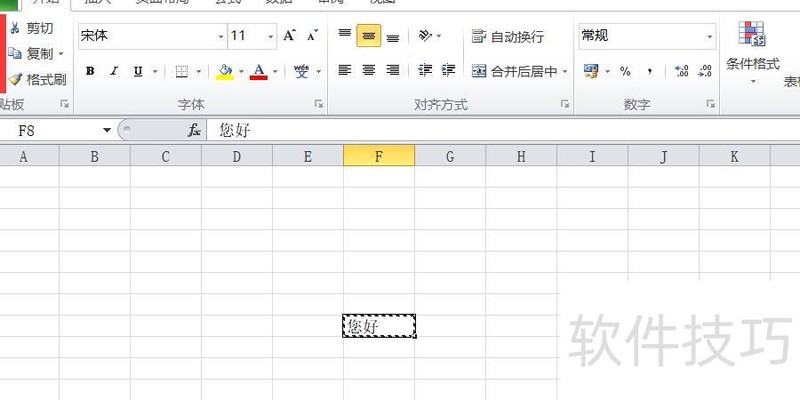Apply cell borders icon
Viewport: 800px width, 400px height.
click(182, 71)
